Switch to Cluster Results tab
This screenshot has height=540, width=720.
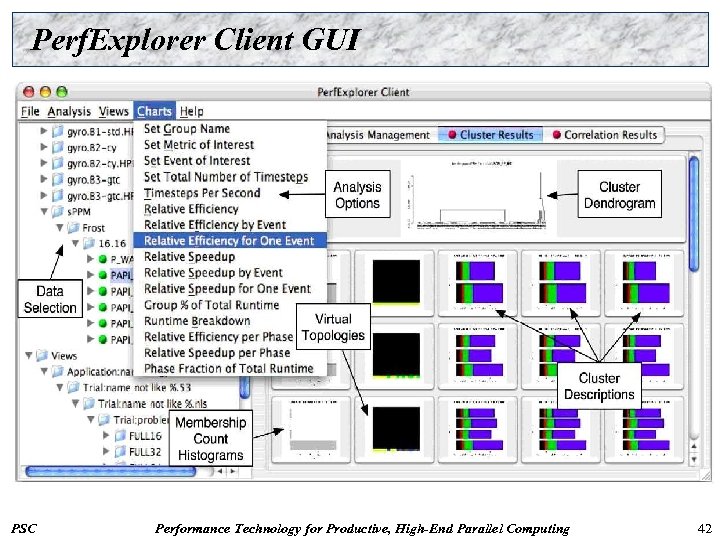tap(491, 135)
